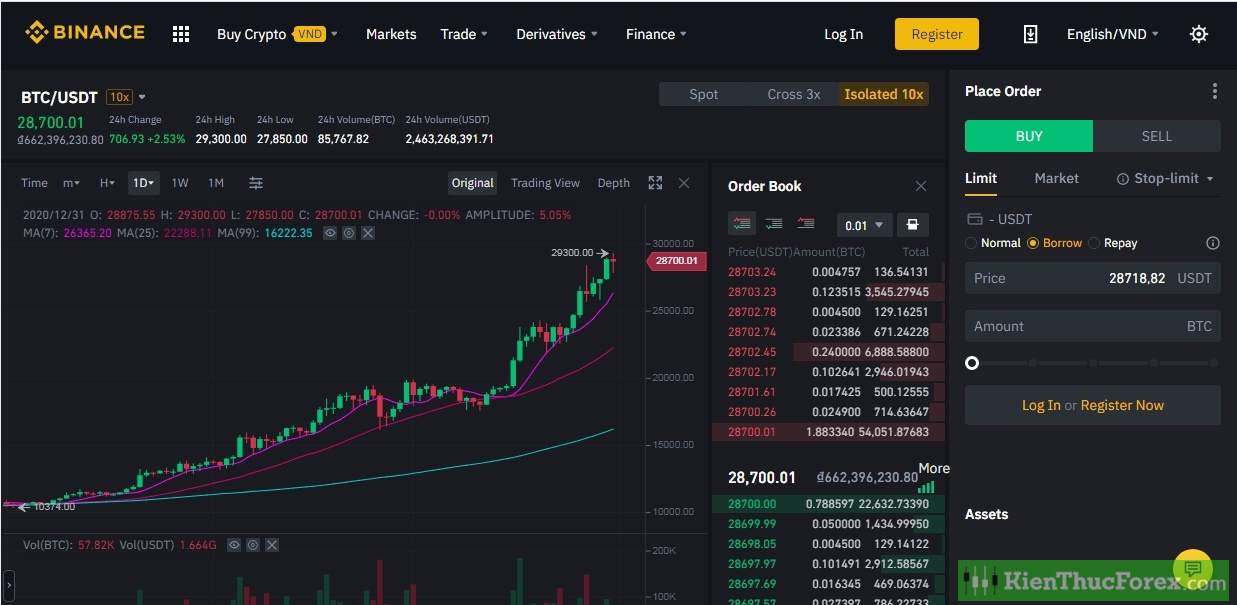Switch to Cross 3x margin mode

(x=794, y=94)
